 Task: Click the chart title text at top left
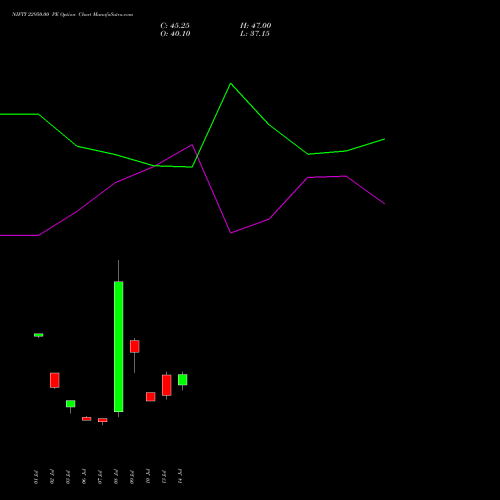72,14
